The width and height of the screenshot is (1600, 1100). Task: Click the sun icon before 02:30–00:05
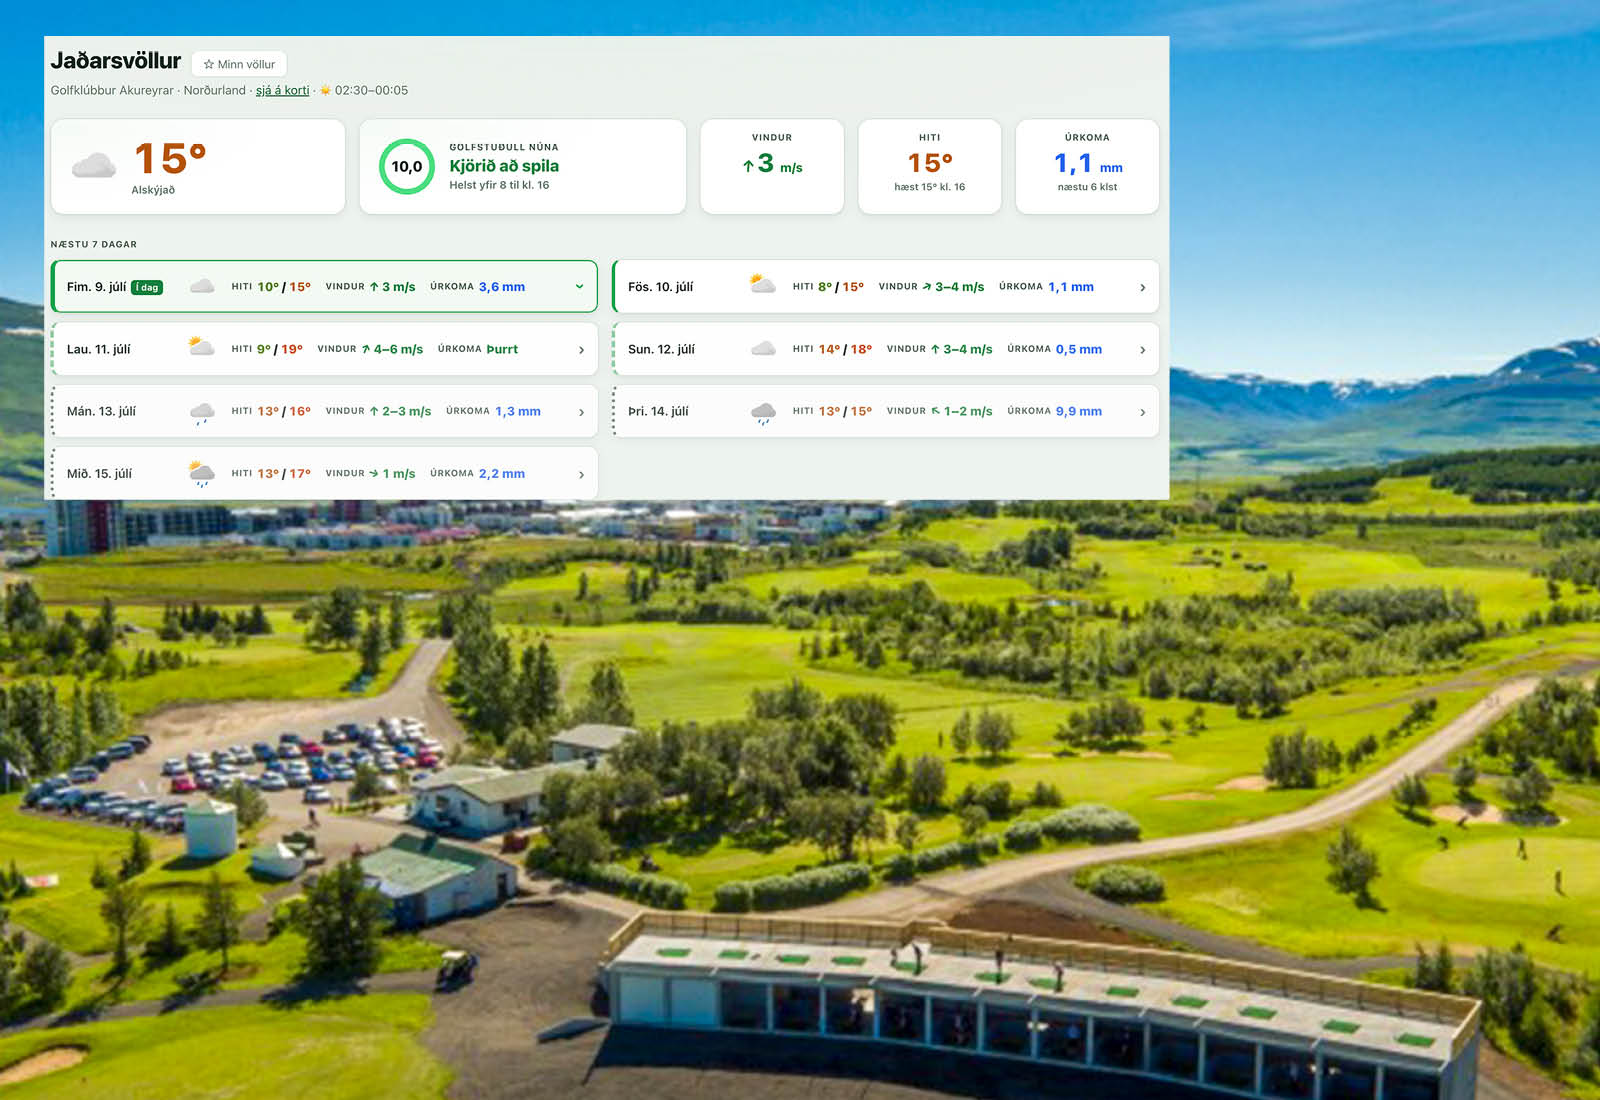(x=325, y=90)
